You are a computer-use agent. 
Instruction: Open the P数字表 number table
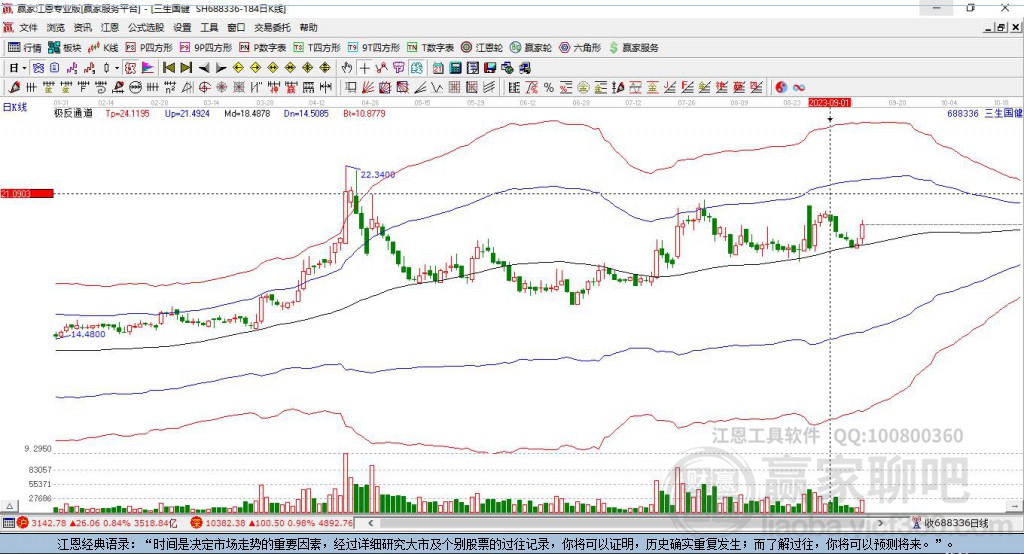(x=263, y=48)
